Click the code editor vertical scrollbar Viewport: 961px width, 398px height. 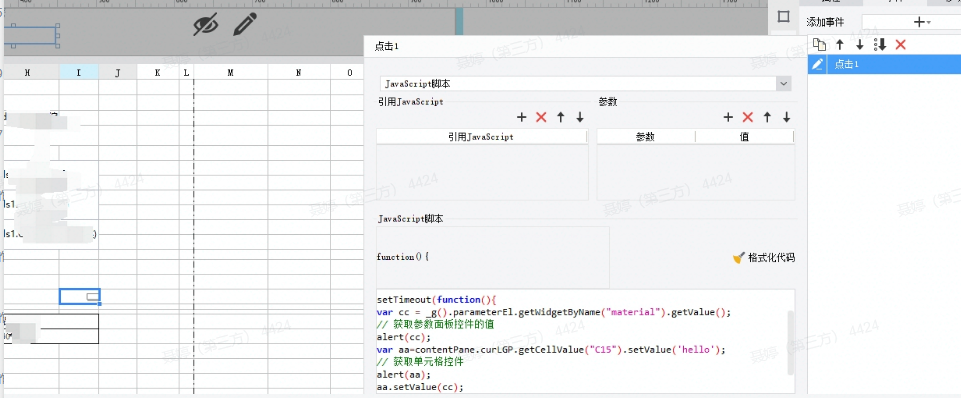(790, 342)
